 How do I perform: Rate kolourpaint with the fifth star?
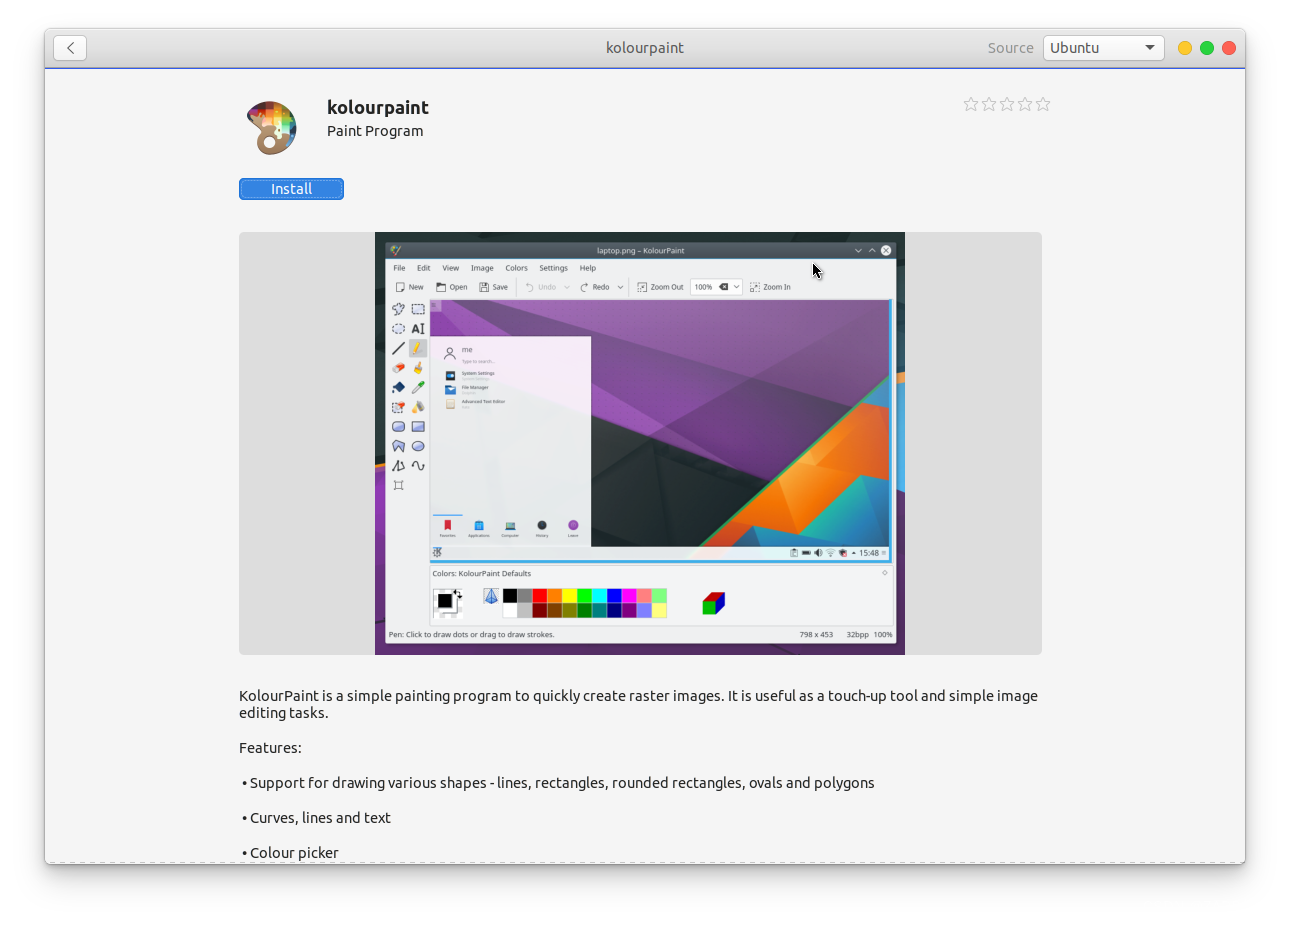[x=1043, y=104]
